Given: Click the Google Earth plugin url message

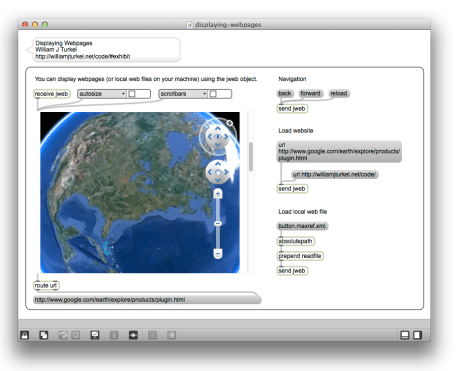Looking at the screenshot, I should pos(339,151).
